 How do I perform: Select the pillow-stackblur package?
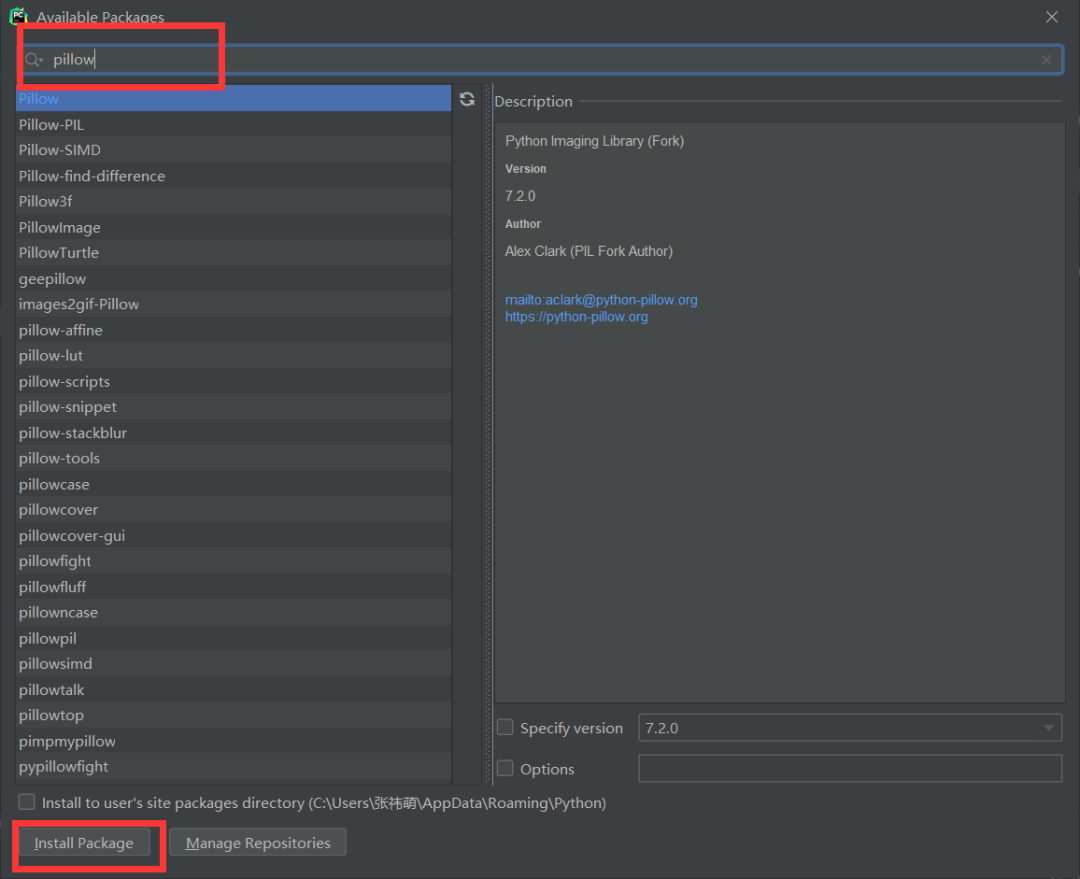233,433
